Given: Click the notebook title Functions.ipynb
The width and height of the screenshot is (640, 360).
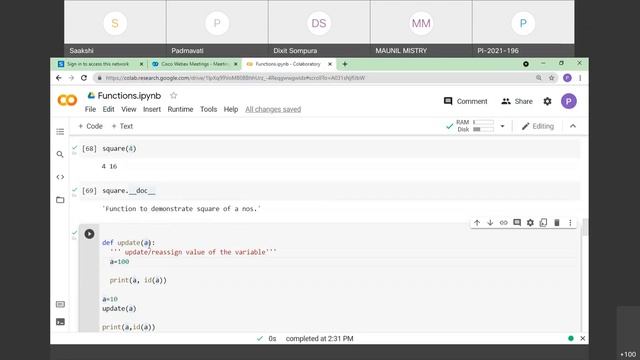Looking at the screenshot, I should pos(129,96).
